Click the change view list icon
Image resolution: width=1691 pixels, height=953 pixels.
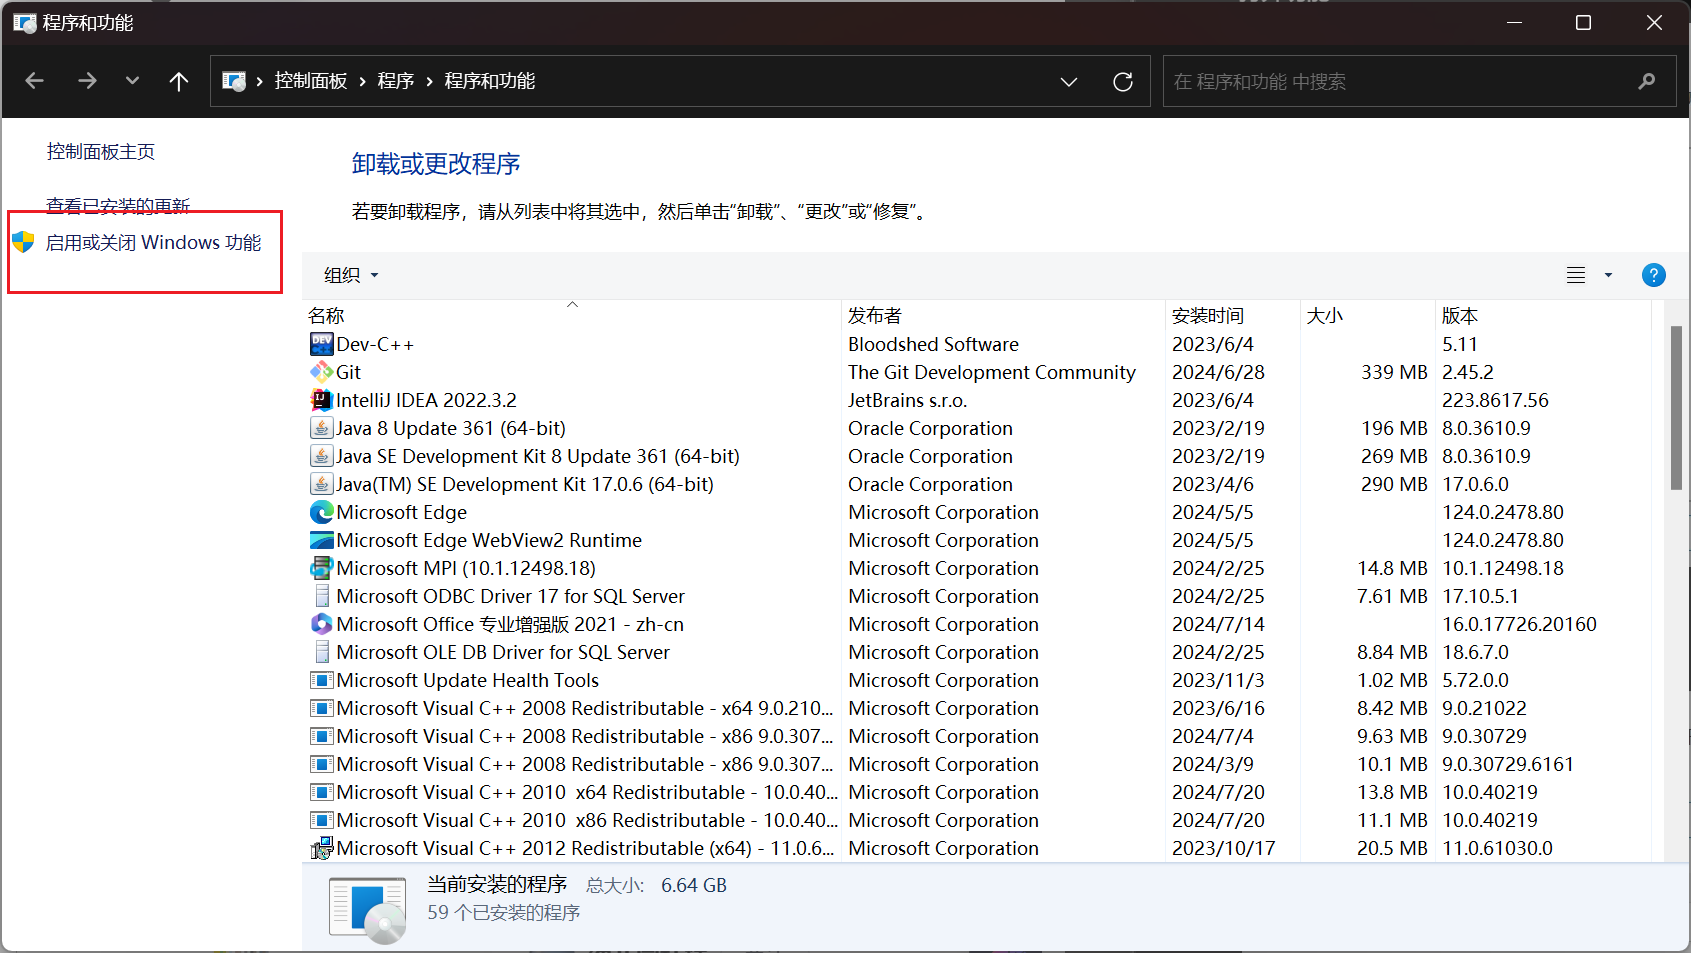pos(1576,275)
